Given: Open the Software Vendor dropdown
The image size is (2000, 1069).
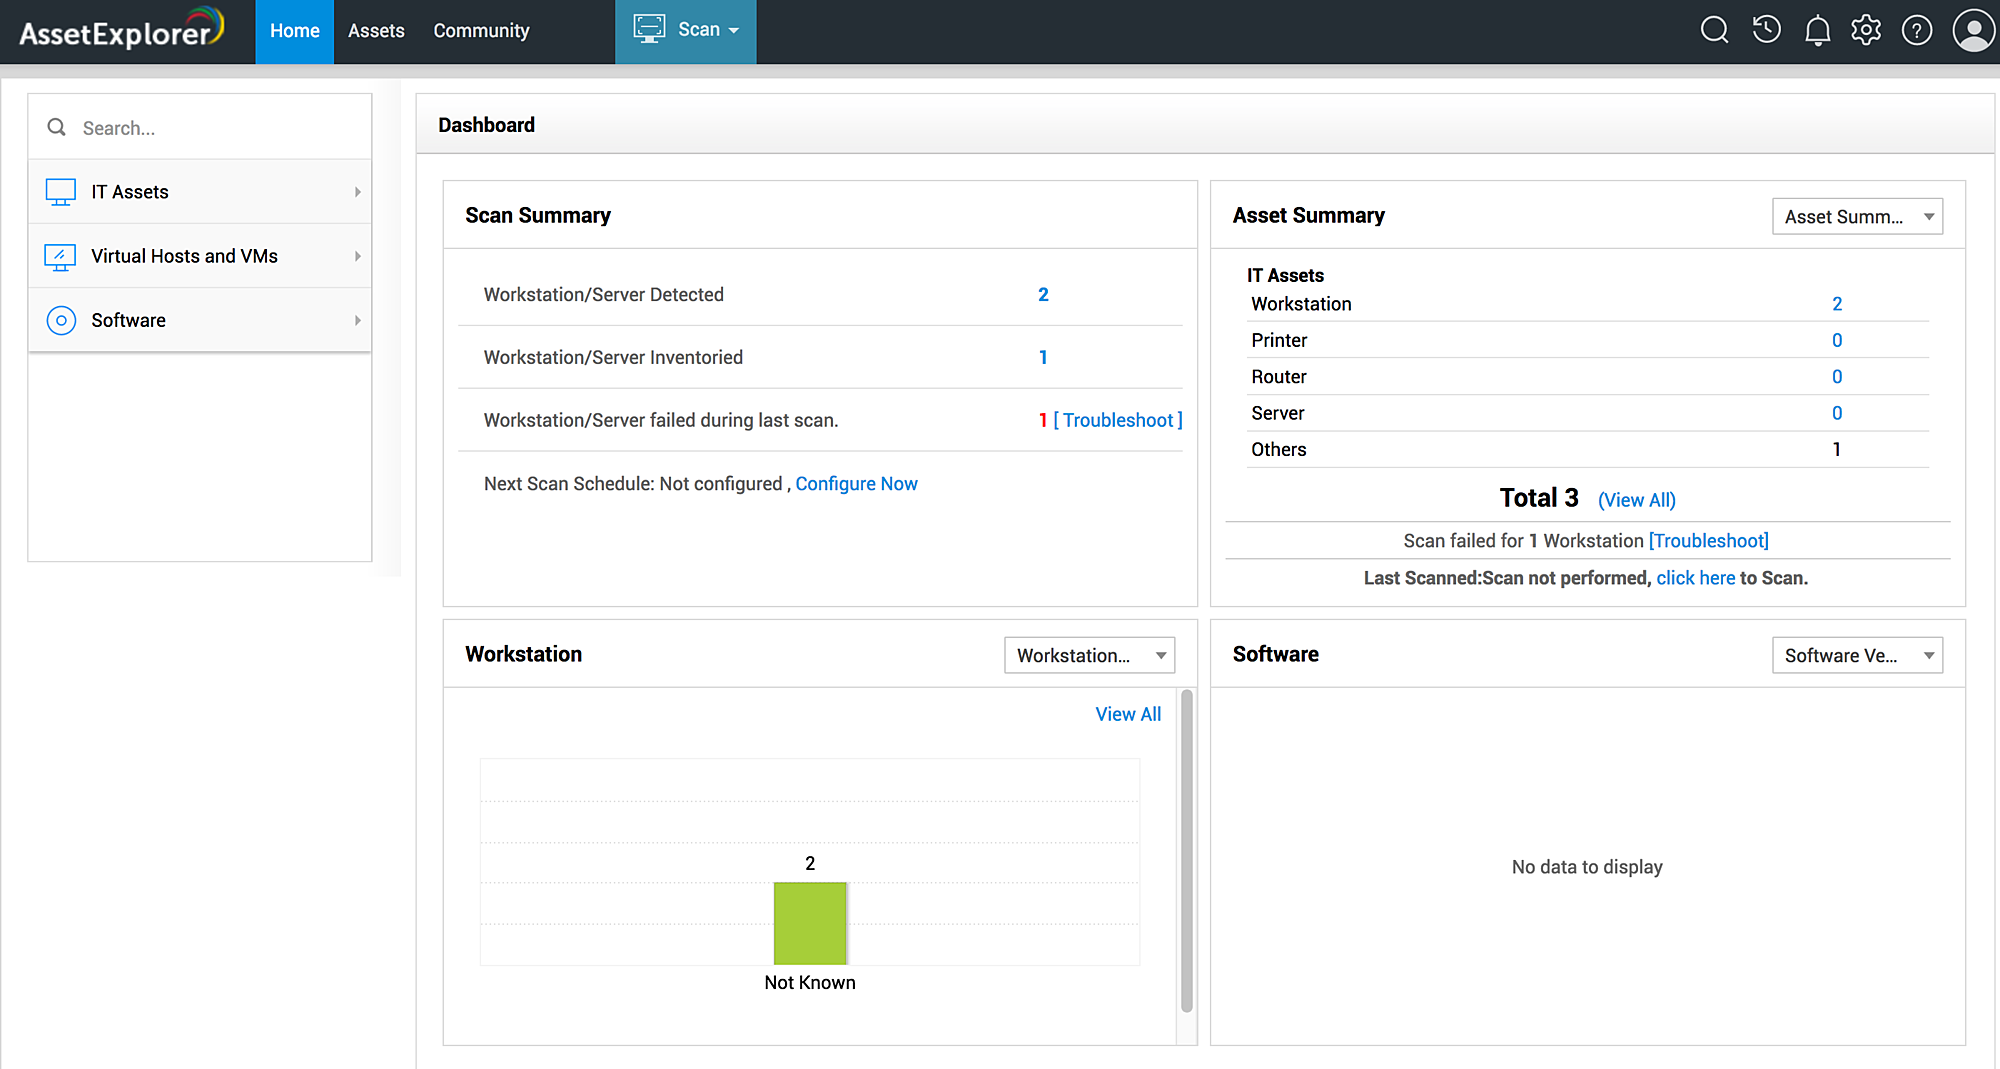Looking at the screenshot, I should [1857, 655].
